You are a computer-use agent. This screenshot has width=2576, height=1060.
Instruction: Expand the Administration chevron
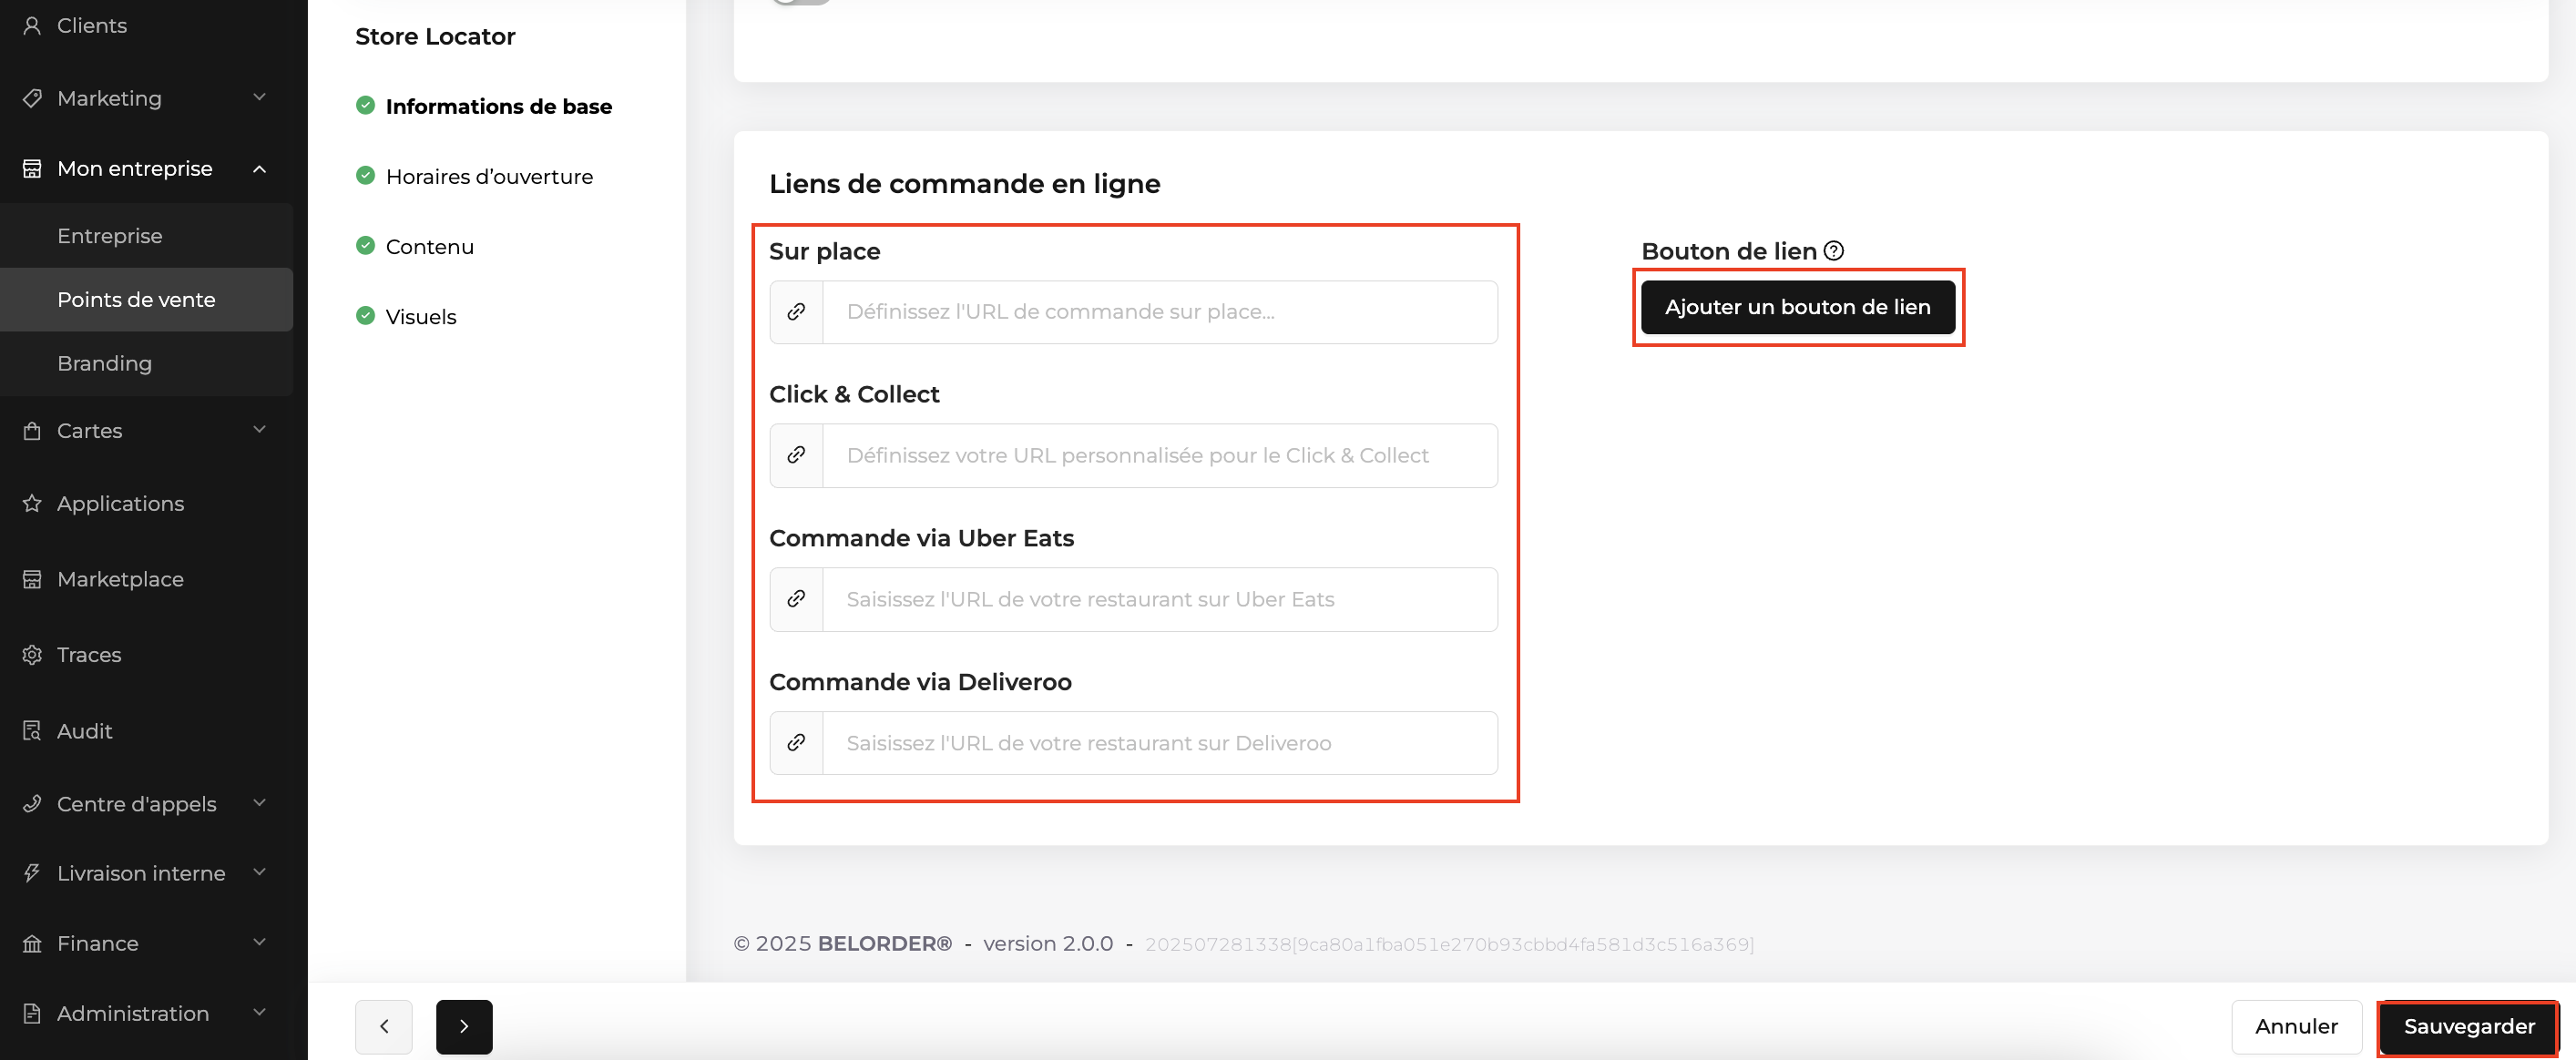pyautogui.click(x=260, y=1012)
